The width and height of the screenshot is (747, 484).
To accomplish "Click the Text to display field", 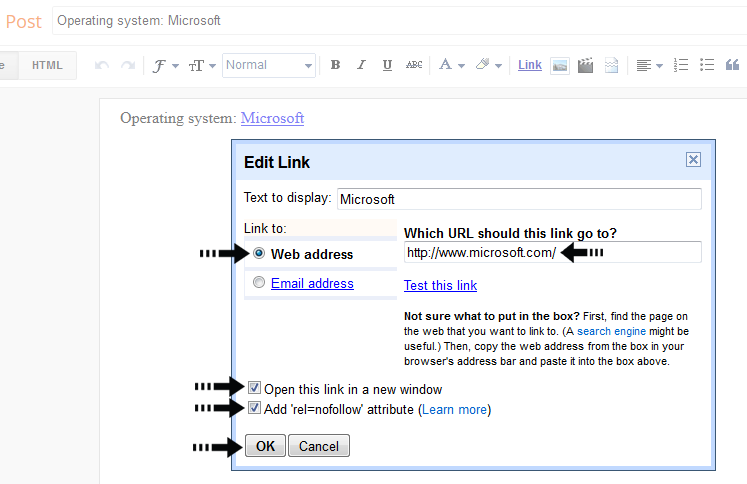I will 519,199.
